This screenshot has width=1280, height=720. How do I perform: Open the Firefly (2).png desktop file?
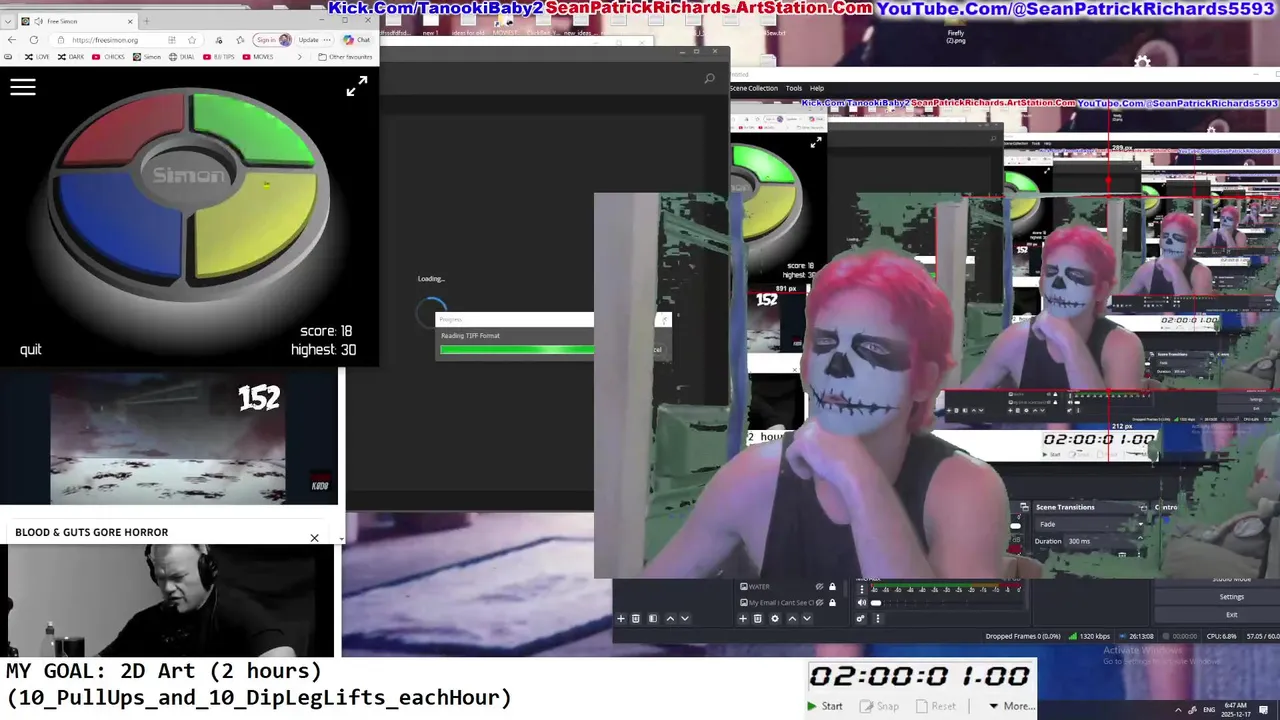tap(956, 36)
